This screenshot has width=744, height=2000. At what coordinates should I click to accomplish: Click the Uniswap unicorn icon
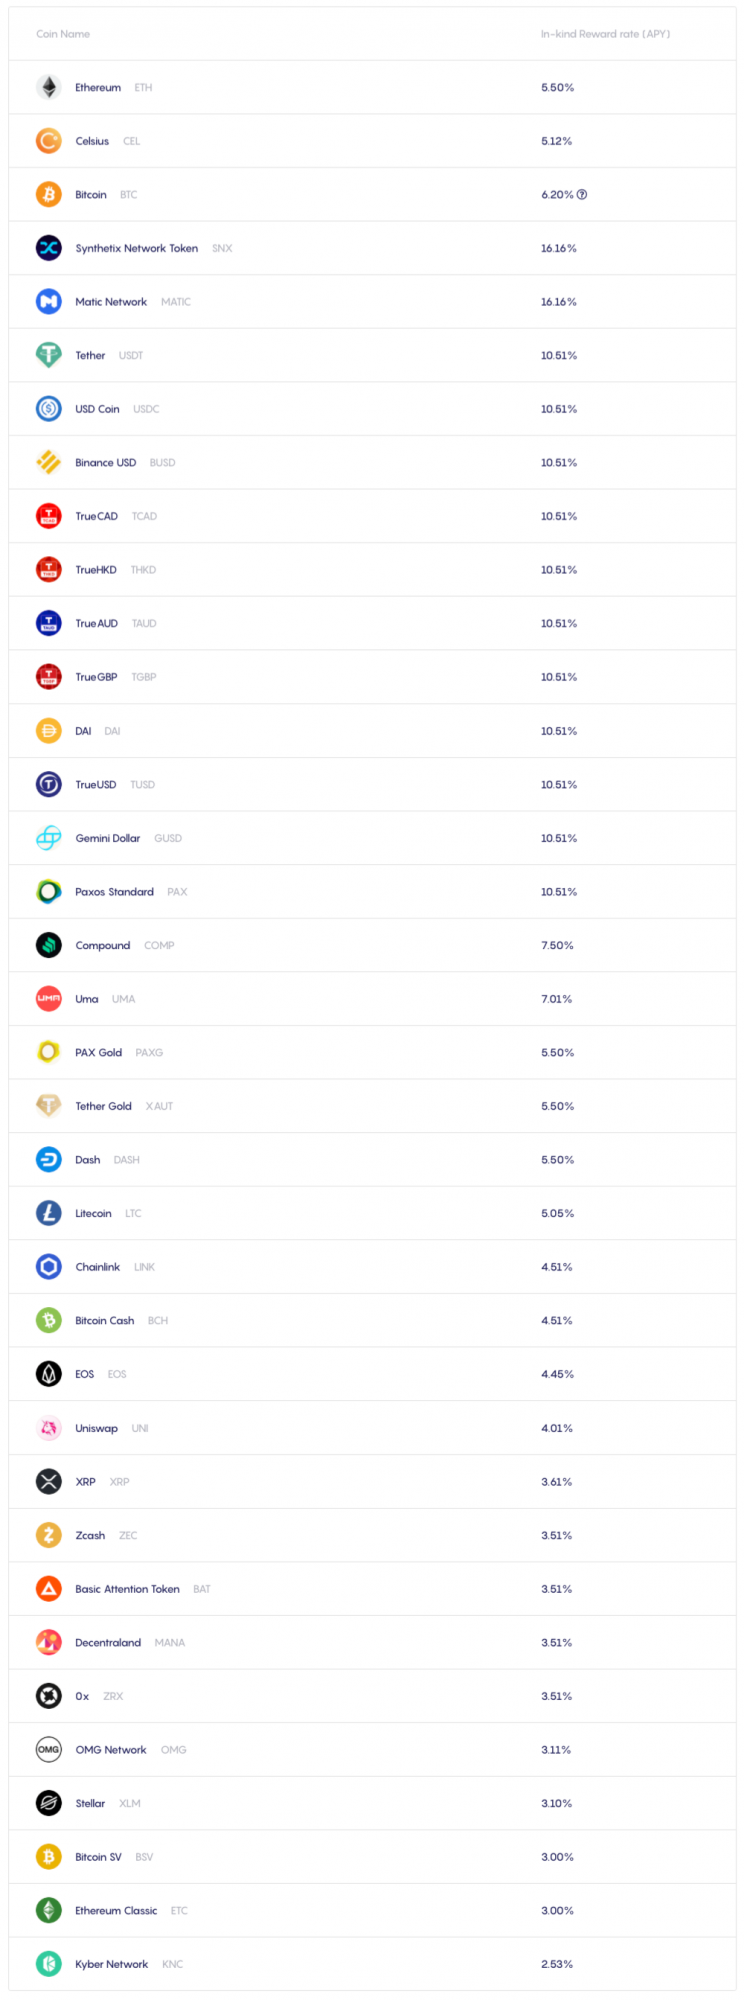[49, 1428]
